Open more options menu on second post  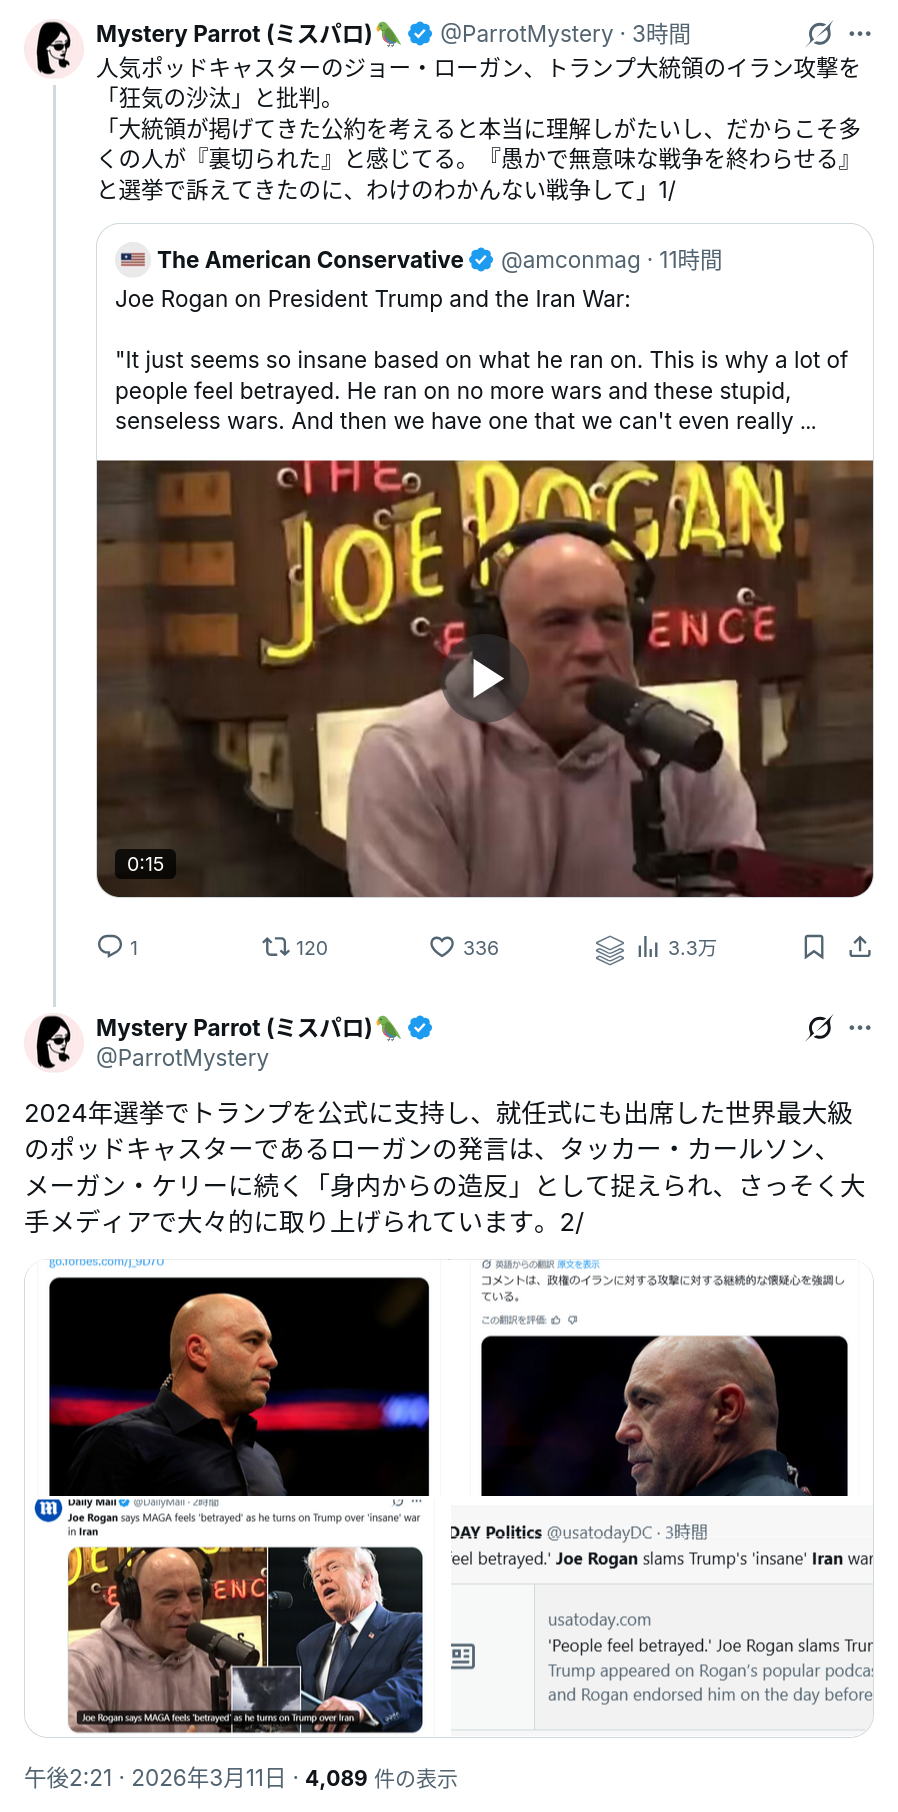tap(860, 1028)
